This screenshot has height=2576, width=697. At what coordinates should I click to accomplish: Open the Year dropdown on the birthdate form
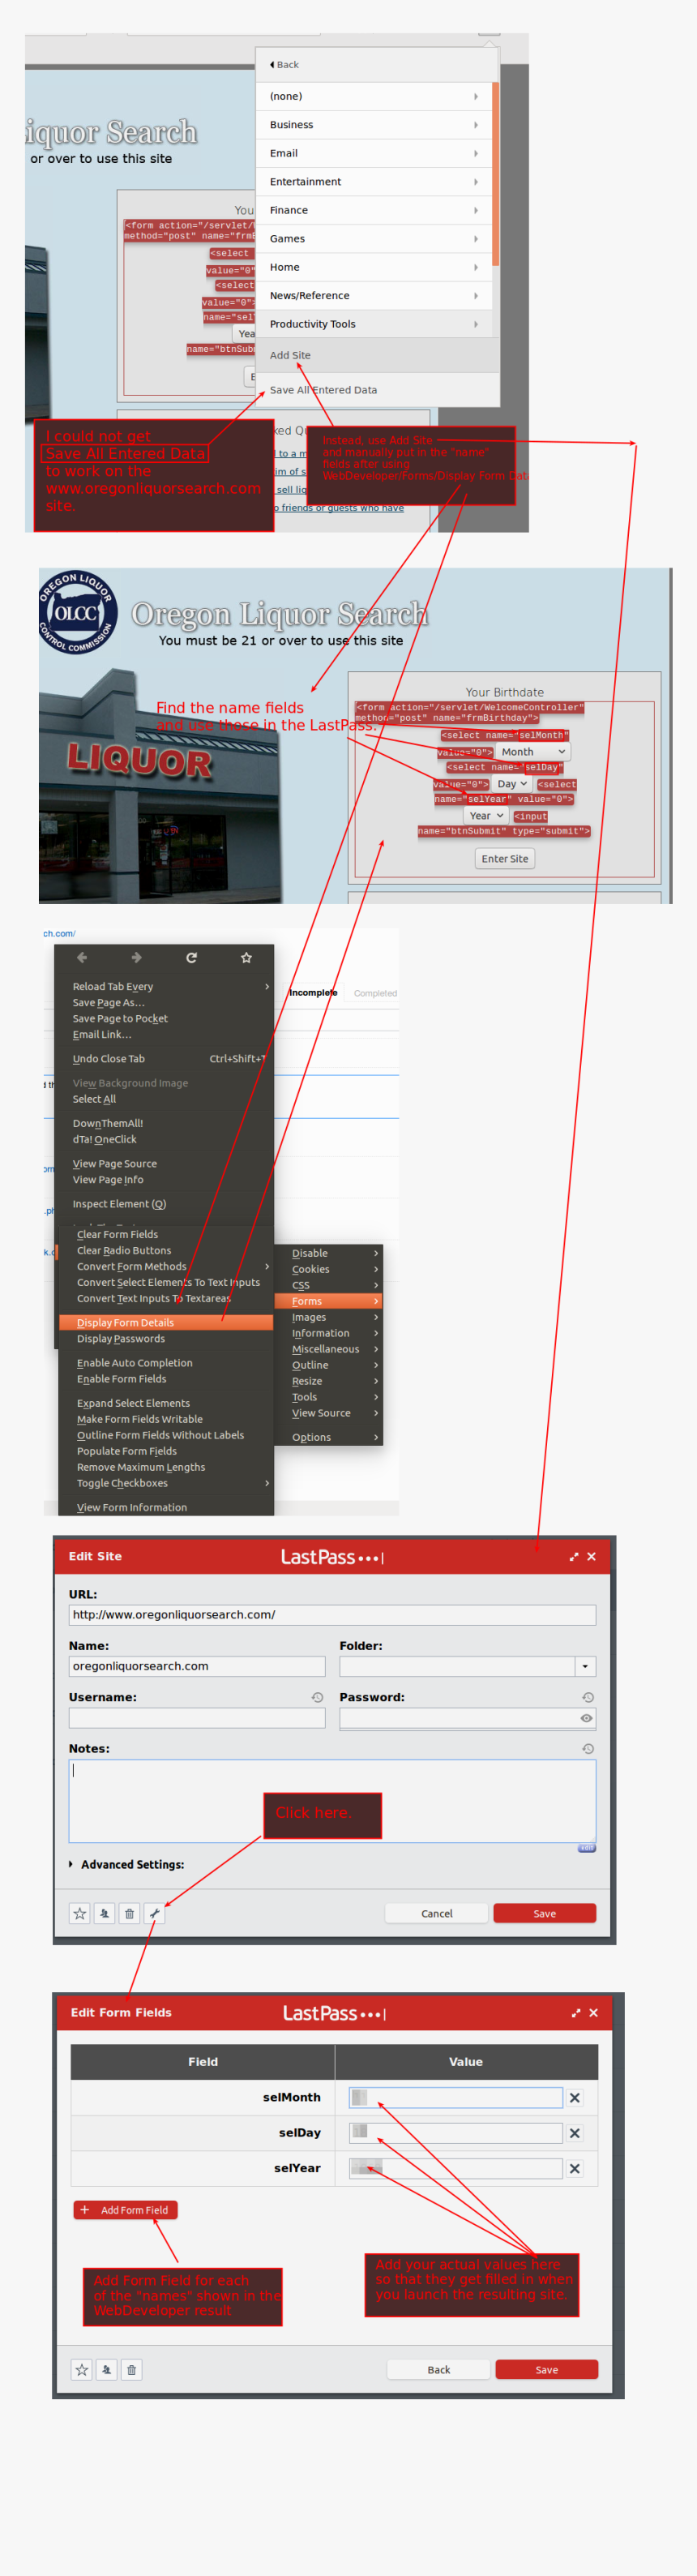(486, 816)
